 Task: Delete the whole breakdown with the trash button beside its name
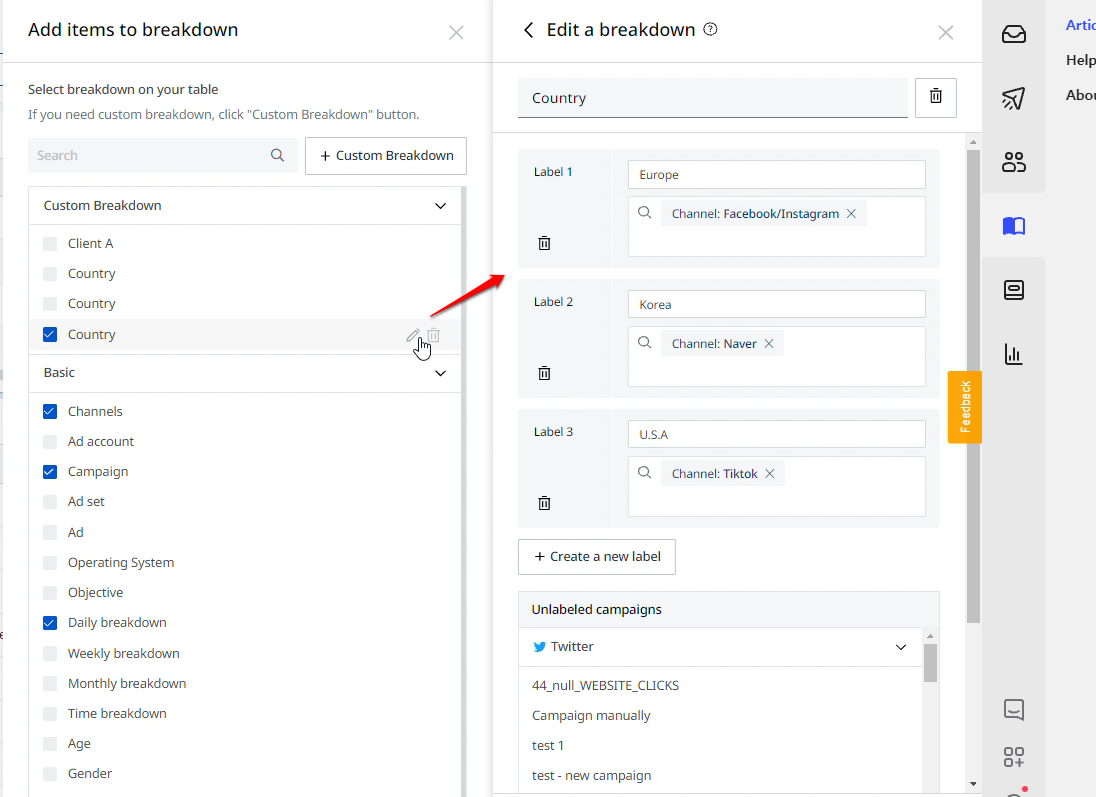936,97
